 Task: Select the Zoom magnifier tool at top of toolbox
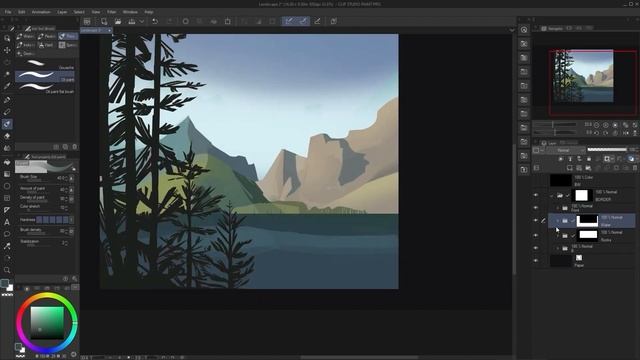pos(7,38)
